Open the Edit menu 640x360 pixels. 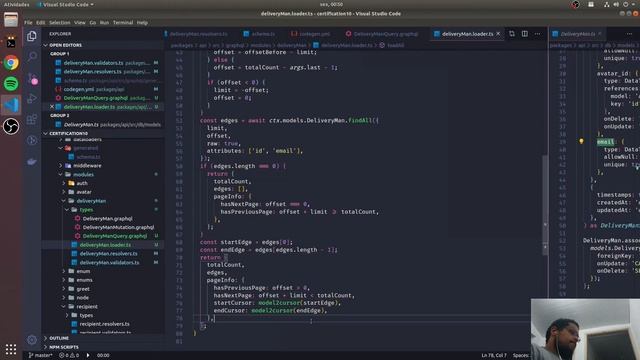[x=40, y=22]
